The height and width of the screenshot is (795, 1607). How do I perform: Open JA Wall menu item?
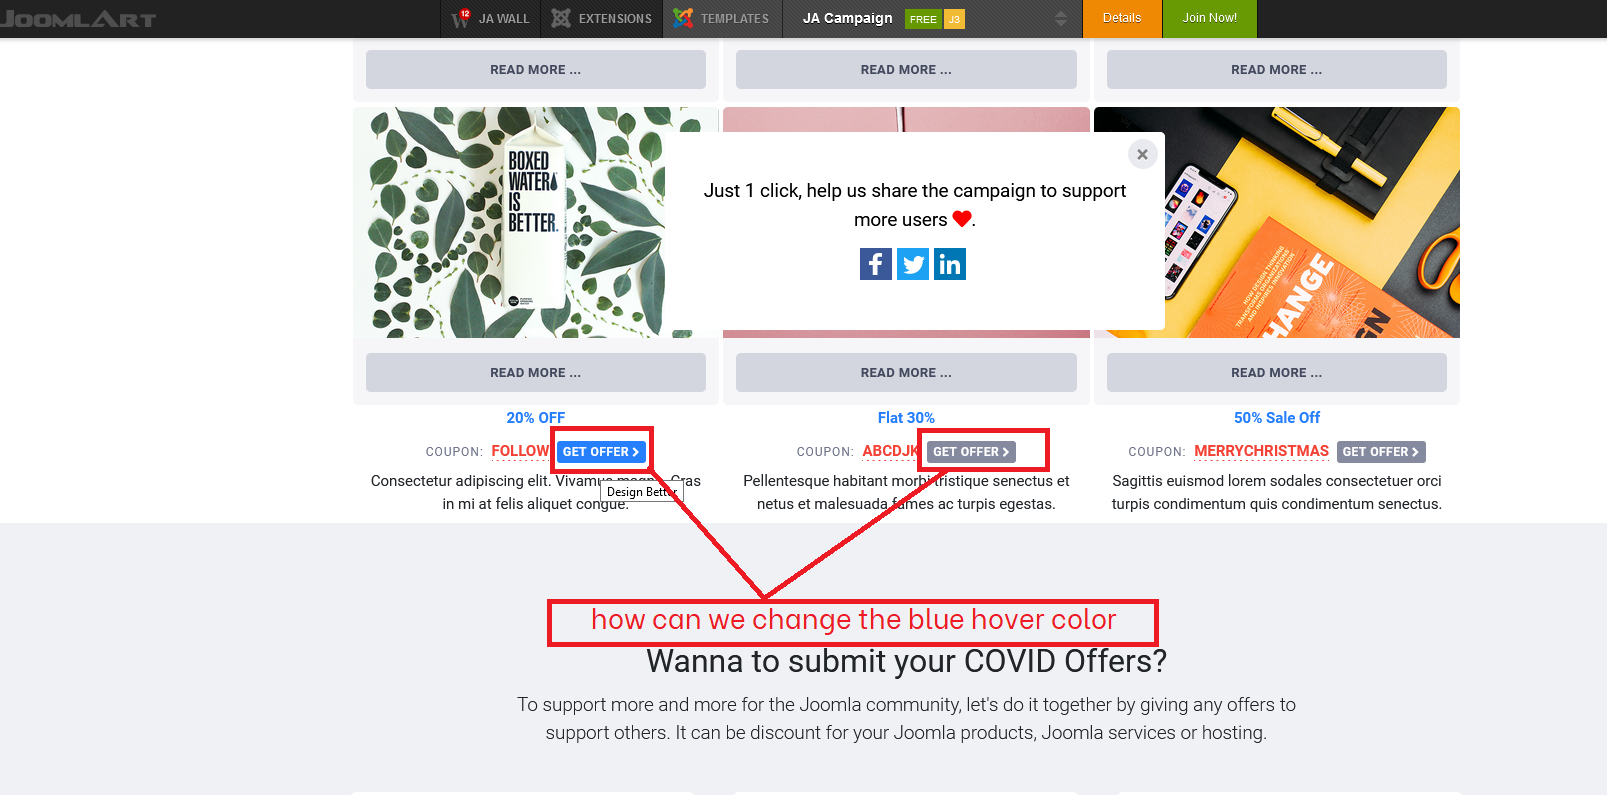(491, 18)
